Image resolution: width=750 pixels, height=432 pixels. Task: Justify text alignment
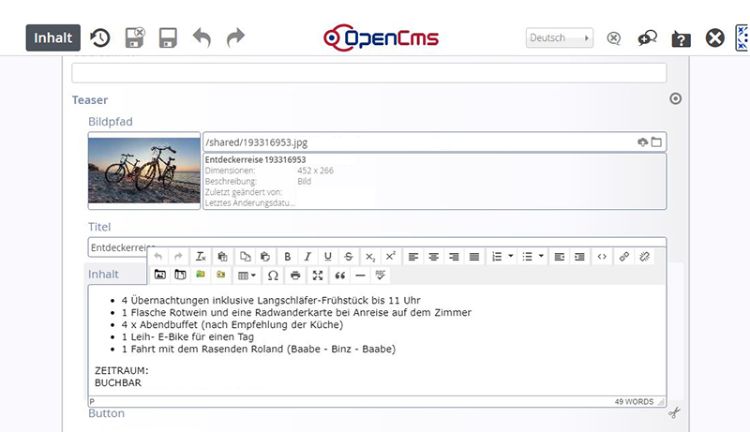pos(474,257)
